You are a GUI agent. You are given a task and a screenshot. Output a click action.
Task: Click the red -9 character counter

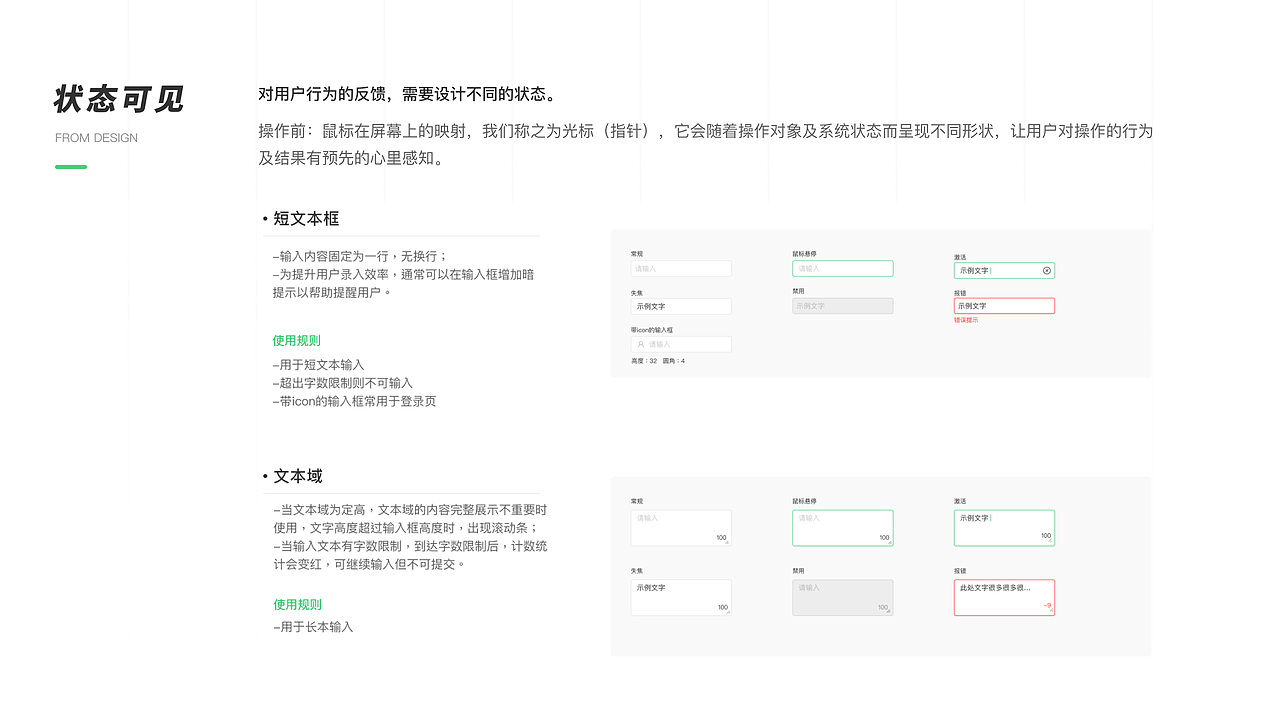tap(1047, 605)
